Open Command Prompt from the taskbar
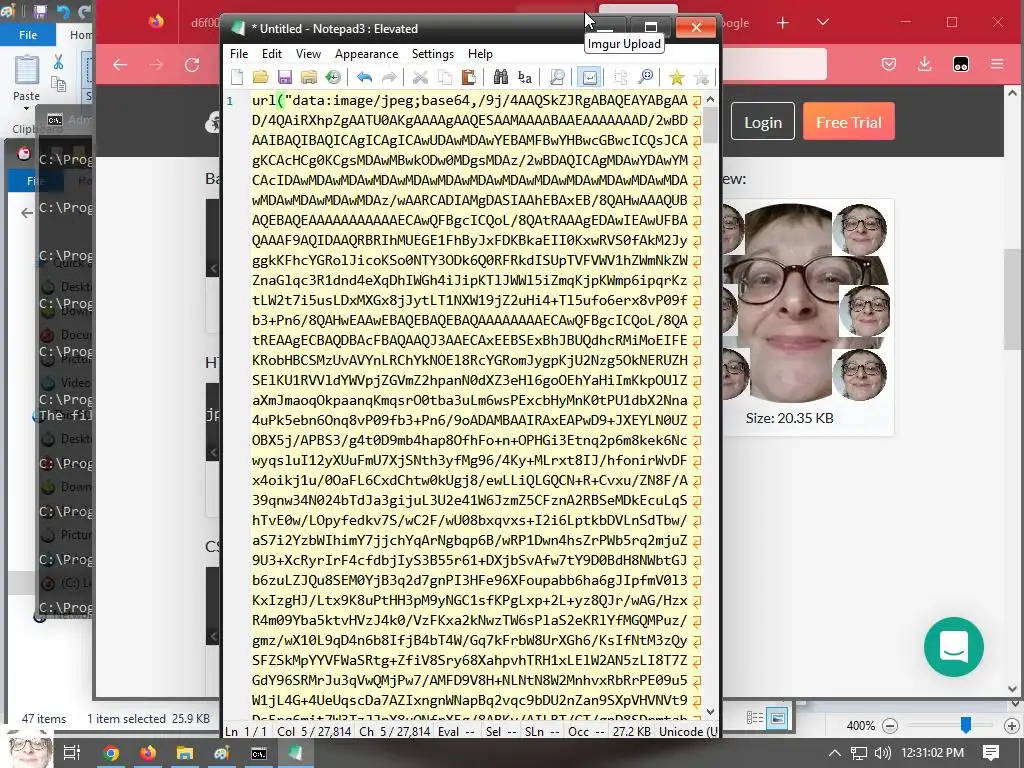Screen dimensions: 1024x768 click(x=259, y=754)
